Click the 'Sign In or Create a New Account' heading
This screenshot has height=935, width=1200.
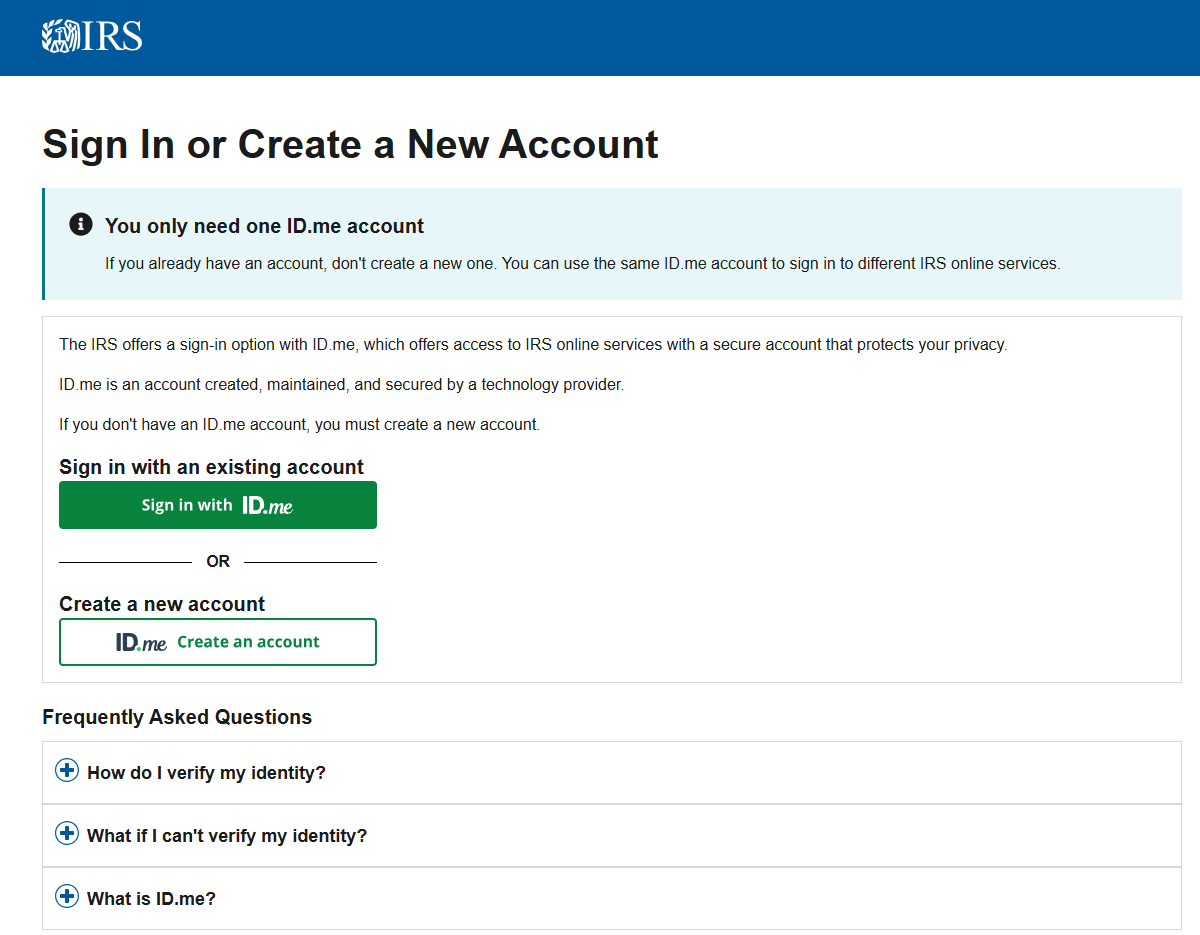click(350, 144)
